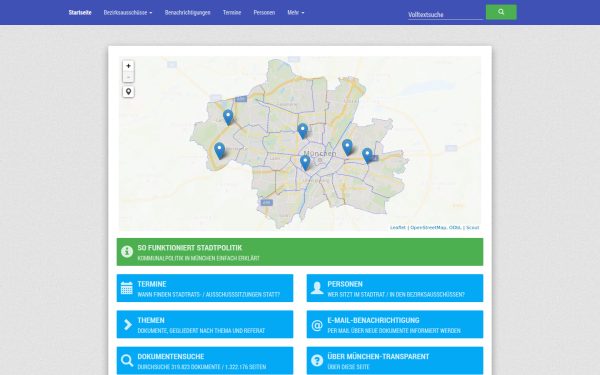Go to Personen in top navigation
The height and width of the screenshot is (375, 600).
click(x=264, y=13)
